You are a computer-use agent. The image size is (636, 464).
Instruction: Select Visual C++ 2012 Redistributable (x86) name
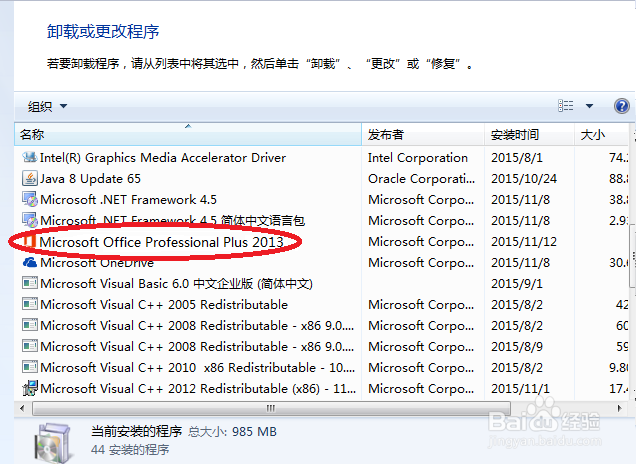[x=198, y=389]
